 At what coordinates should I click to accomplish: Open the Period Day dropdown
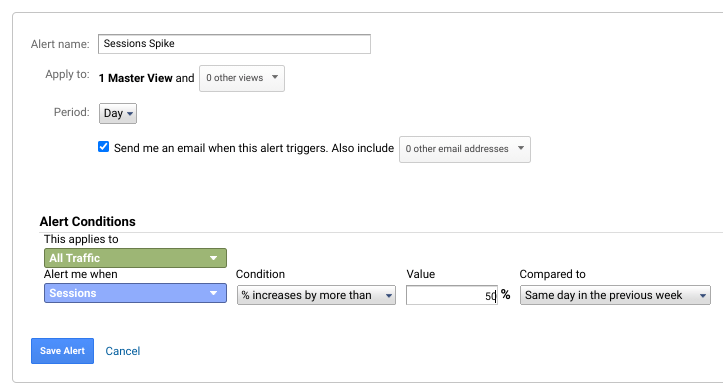(x=118, y=113)
